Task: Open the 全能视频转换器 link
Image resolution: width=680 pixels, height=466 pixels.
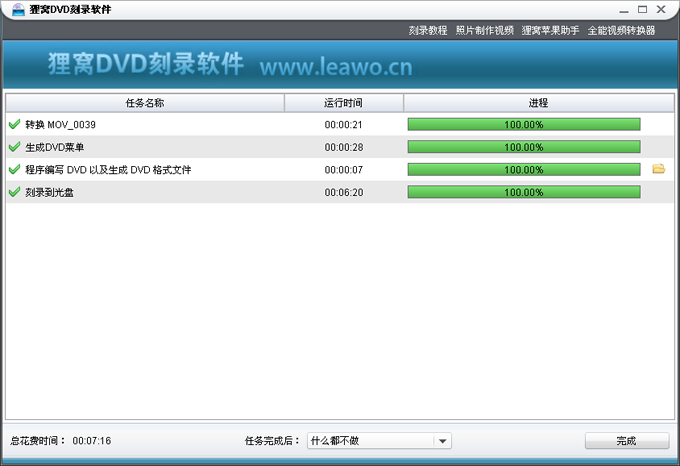Action: pos(621,30)
